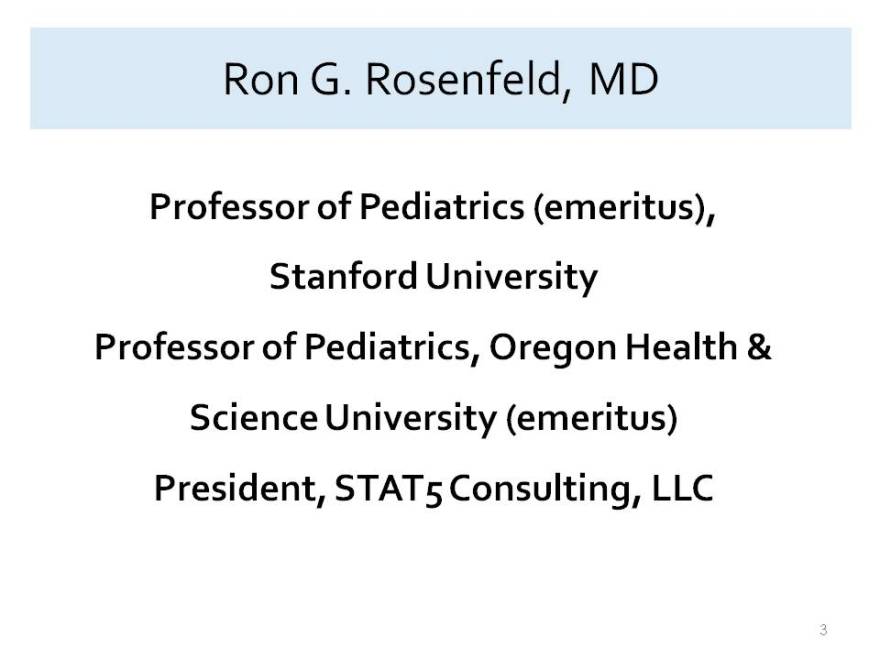Click the word 'Health' before the ampersand
The image size is (880, 660).
pos(681,346)
